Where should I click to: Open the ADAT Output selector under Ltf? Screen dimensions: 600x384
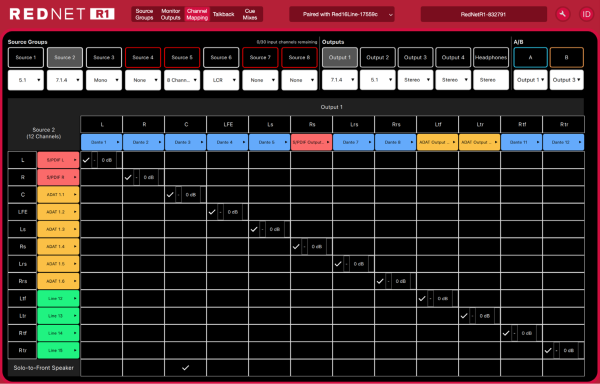click(x=437, y=142)
